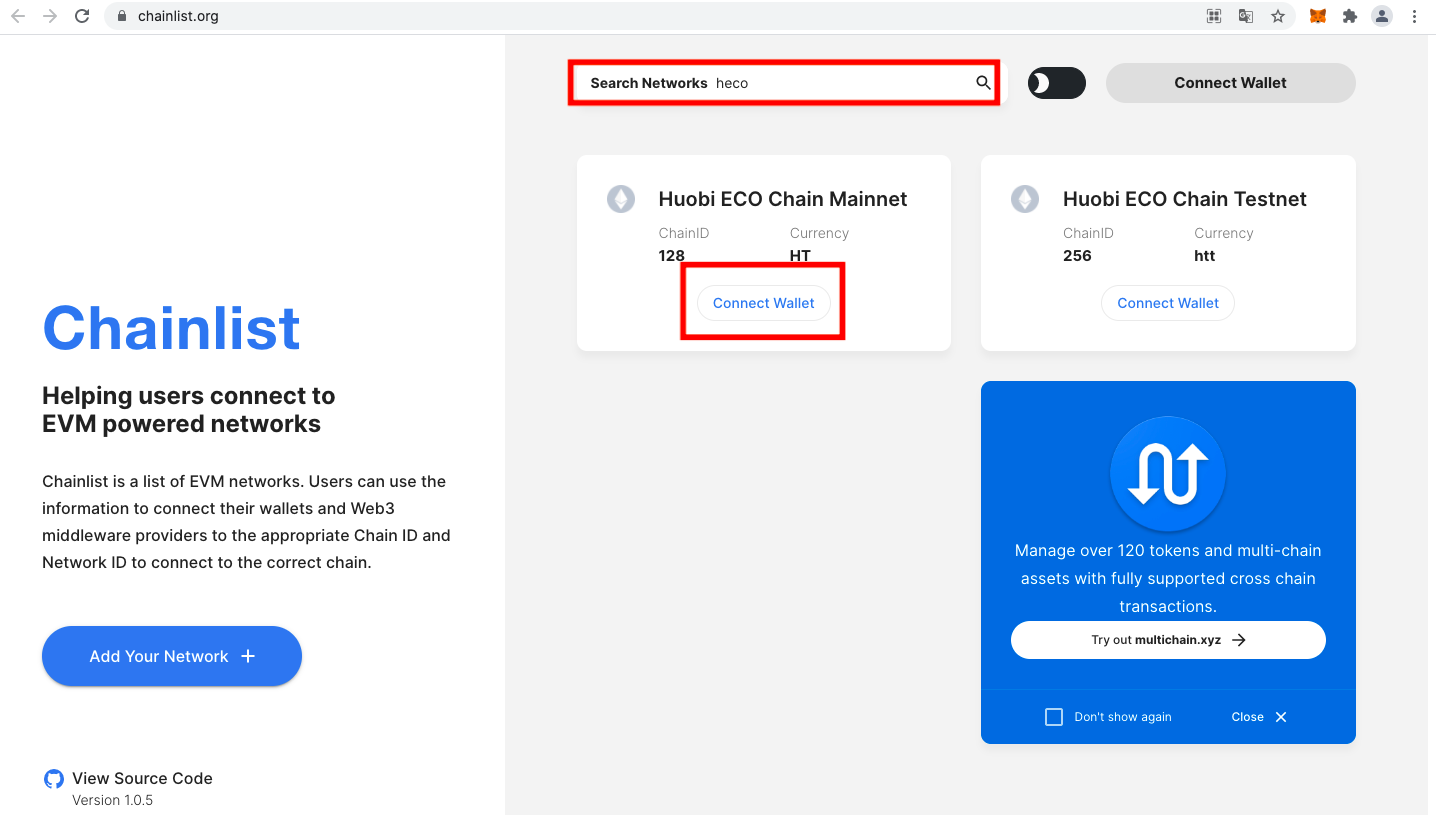Click the ChainID value 256

click(x=1077, y=256)
